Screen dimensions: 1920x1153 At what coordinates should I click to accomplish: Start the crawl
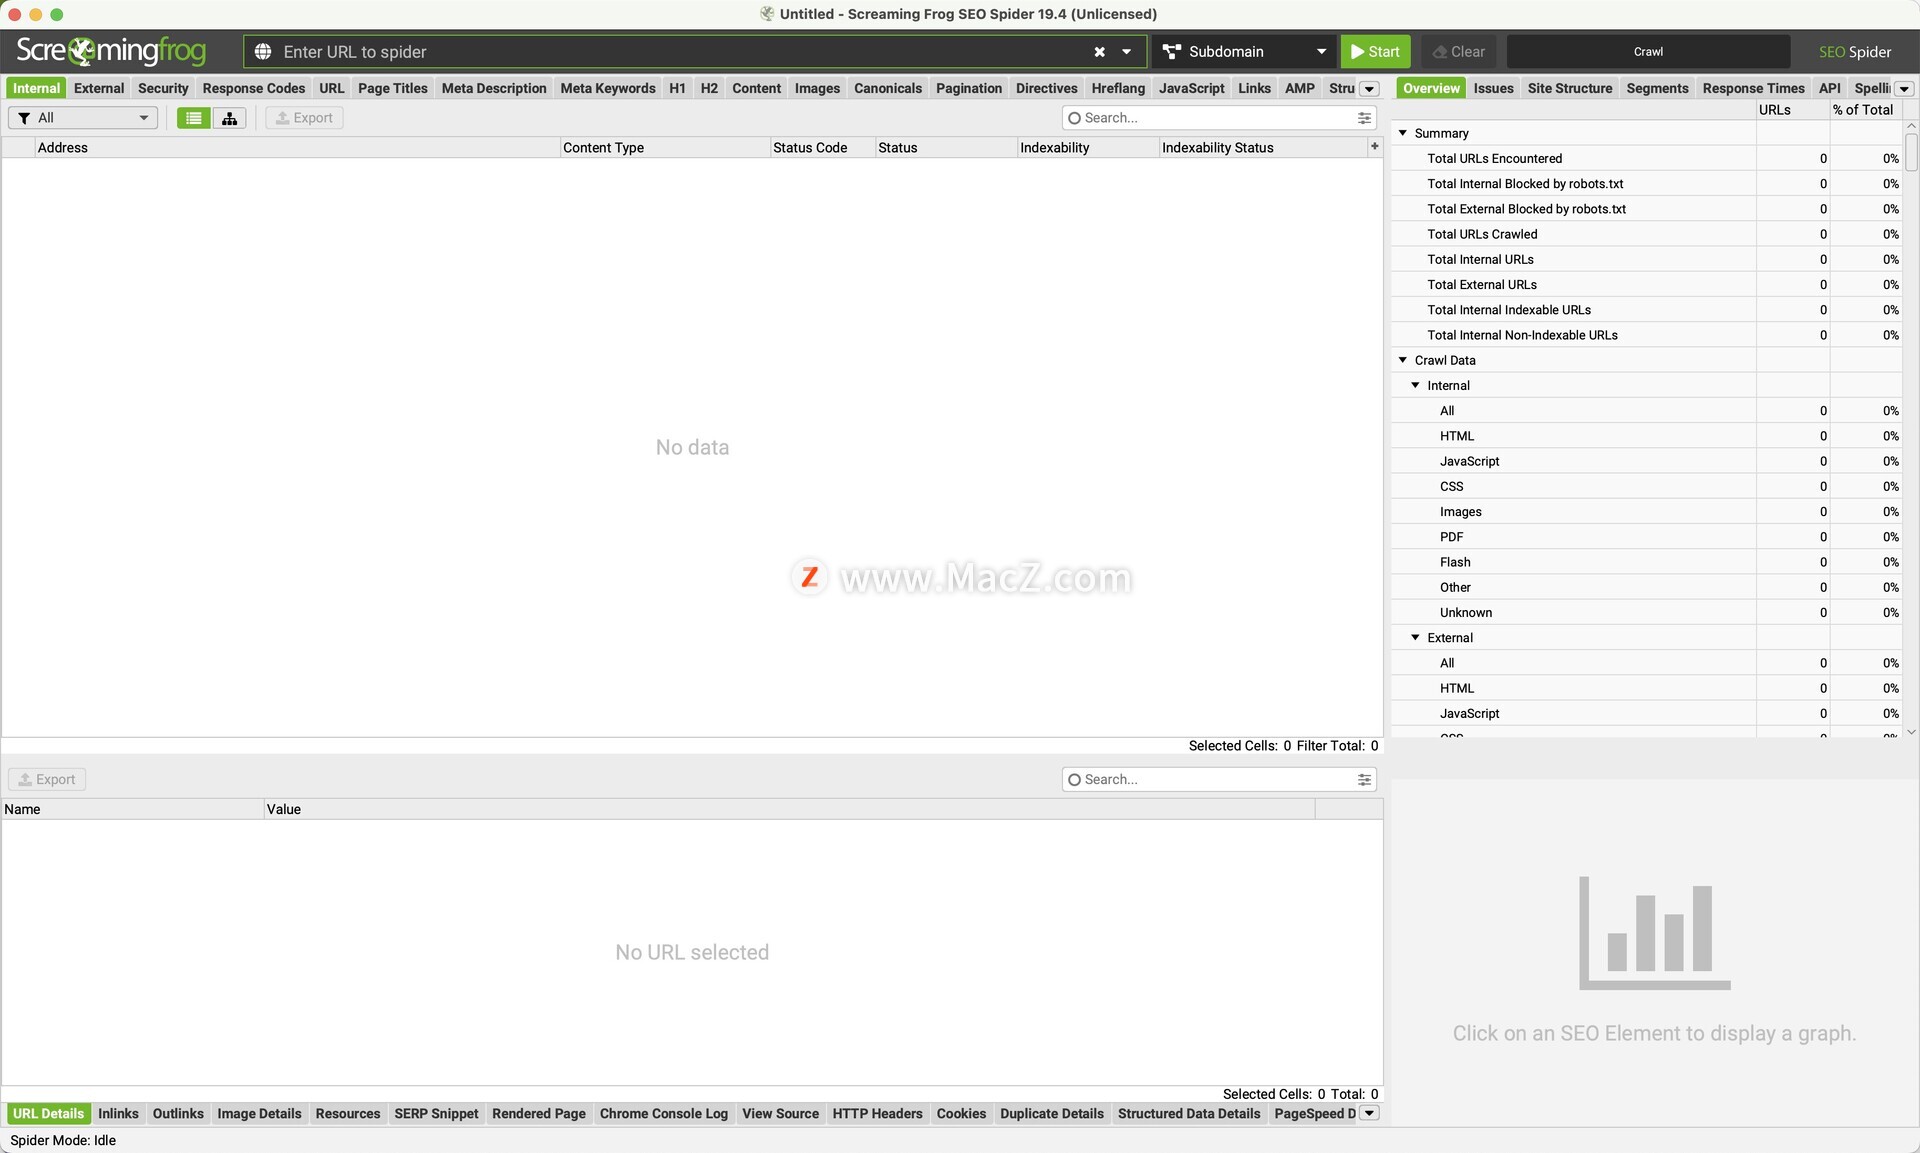click(1375, 52)
